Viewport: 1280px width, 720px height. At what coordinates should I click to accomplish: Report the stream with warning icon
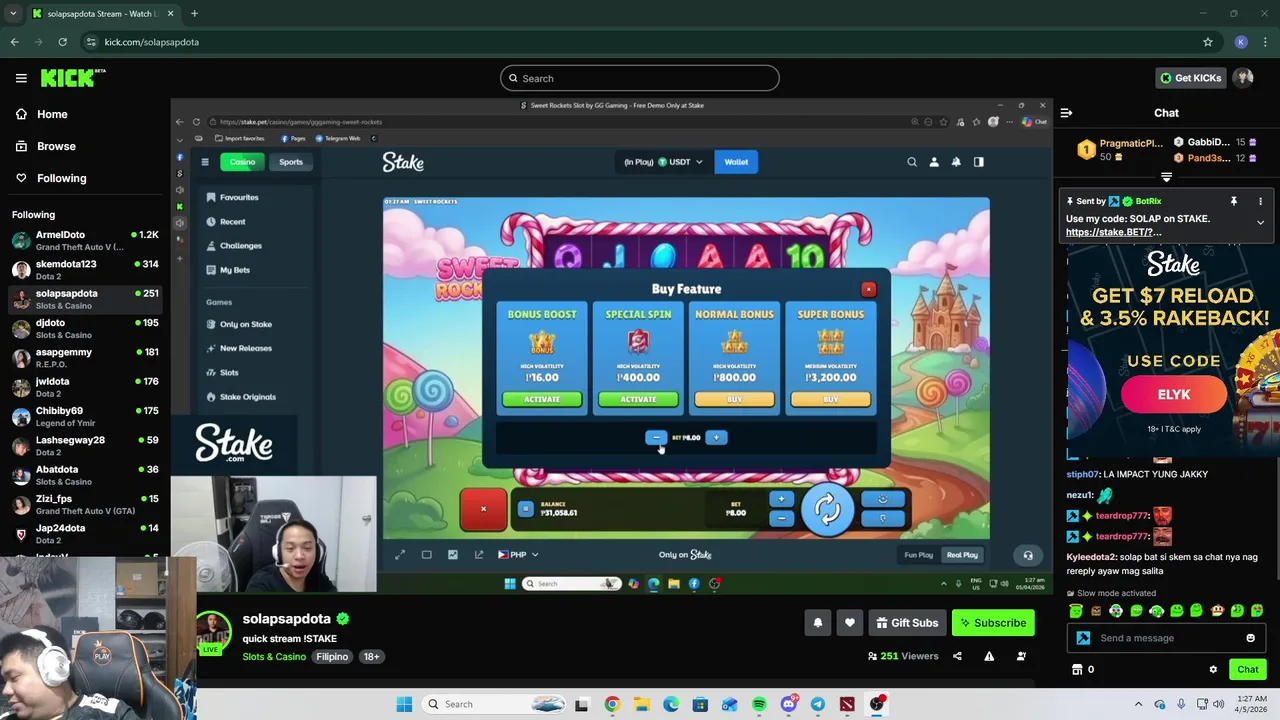(x=989, y=656)
